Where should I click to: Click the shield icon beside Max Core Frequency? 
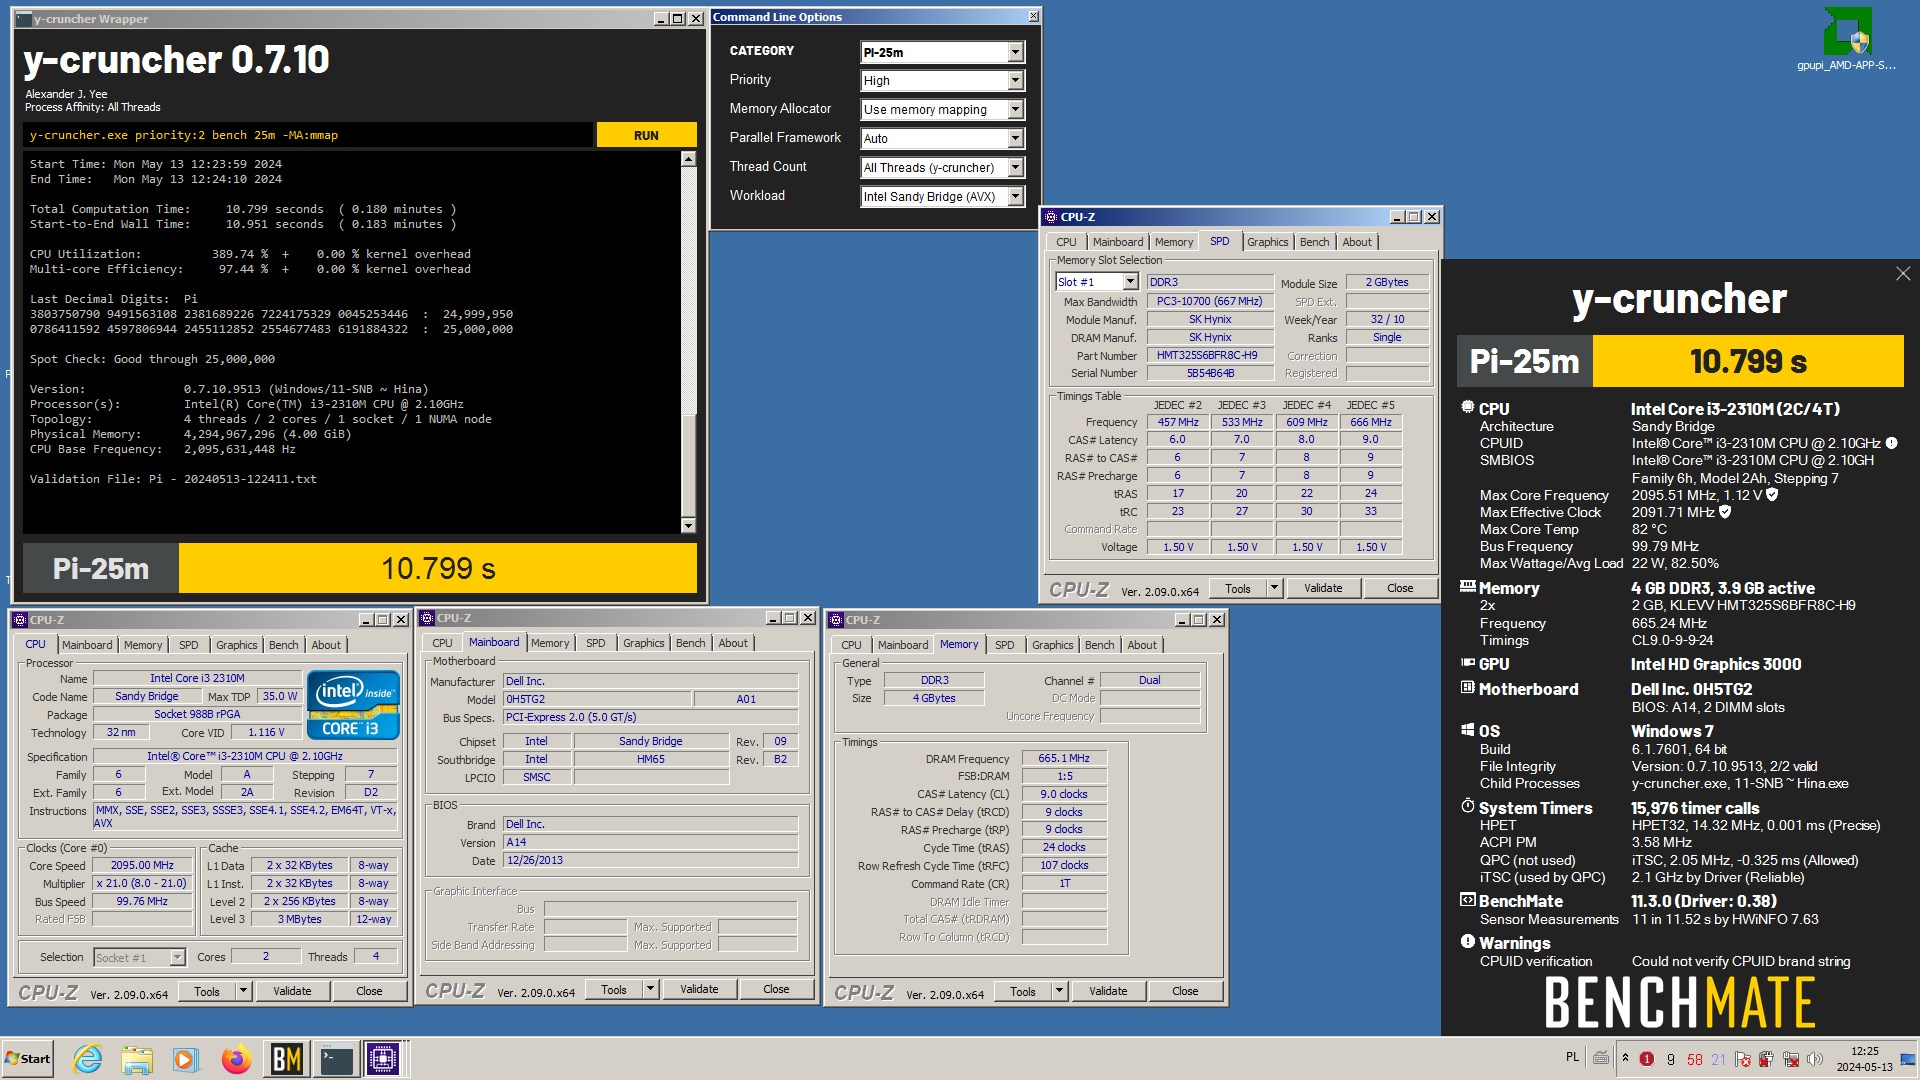coord(1772,495)
